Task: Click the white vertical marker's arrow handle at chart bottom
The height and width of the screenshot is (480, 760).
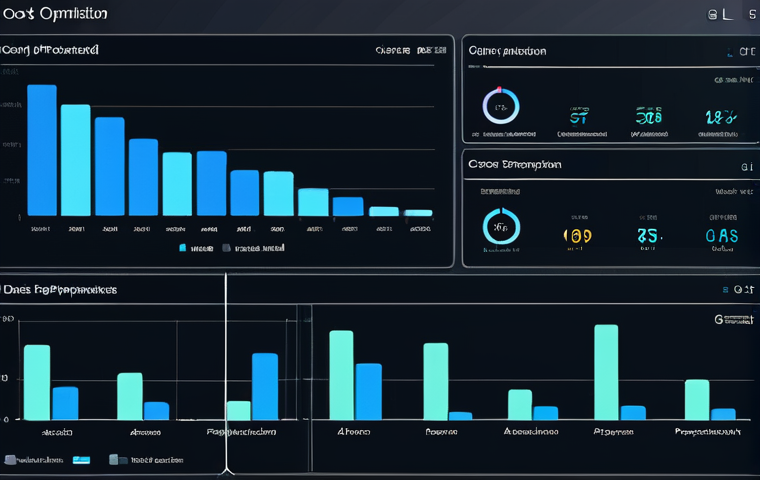Action: click(x=226, y=470)
